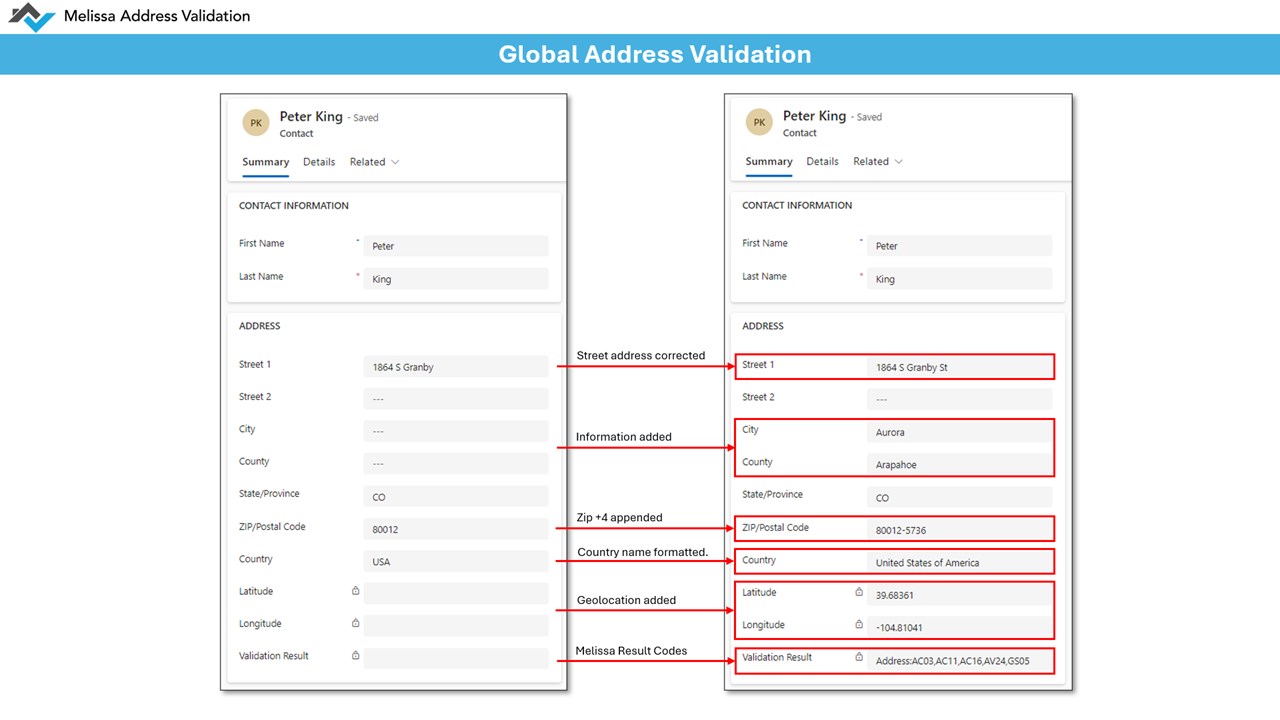Click Country field showing United States of America
Screen dimensions: 1280x720
click(x=960, y=562)
